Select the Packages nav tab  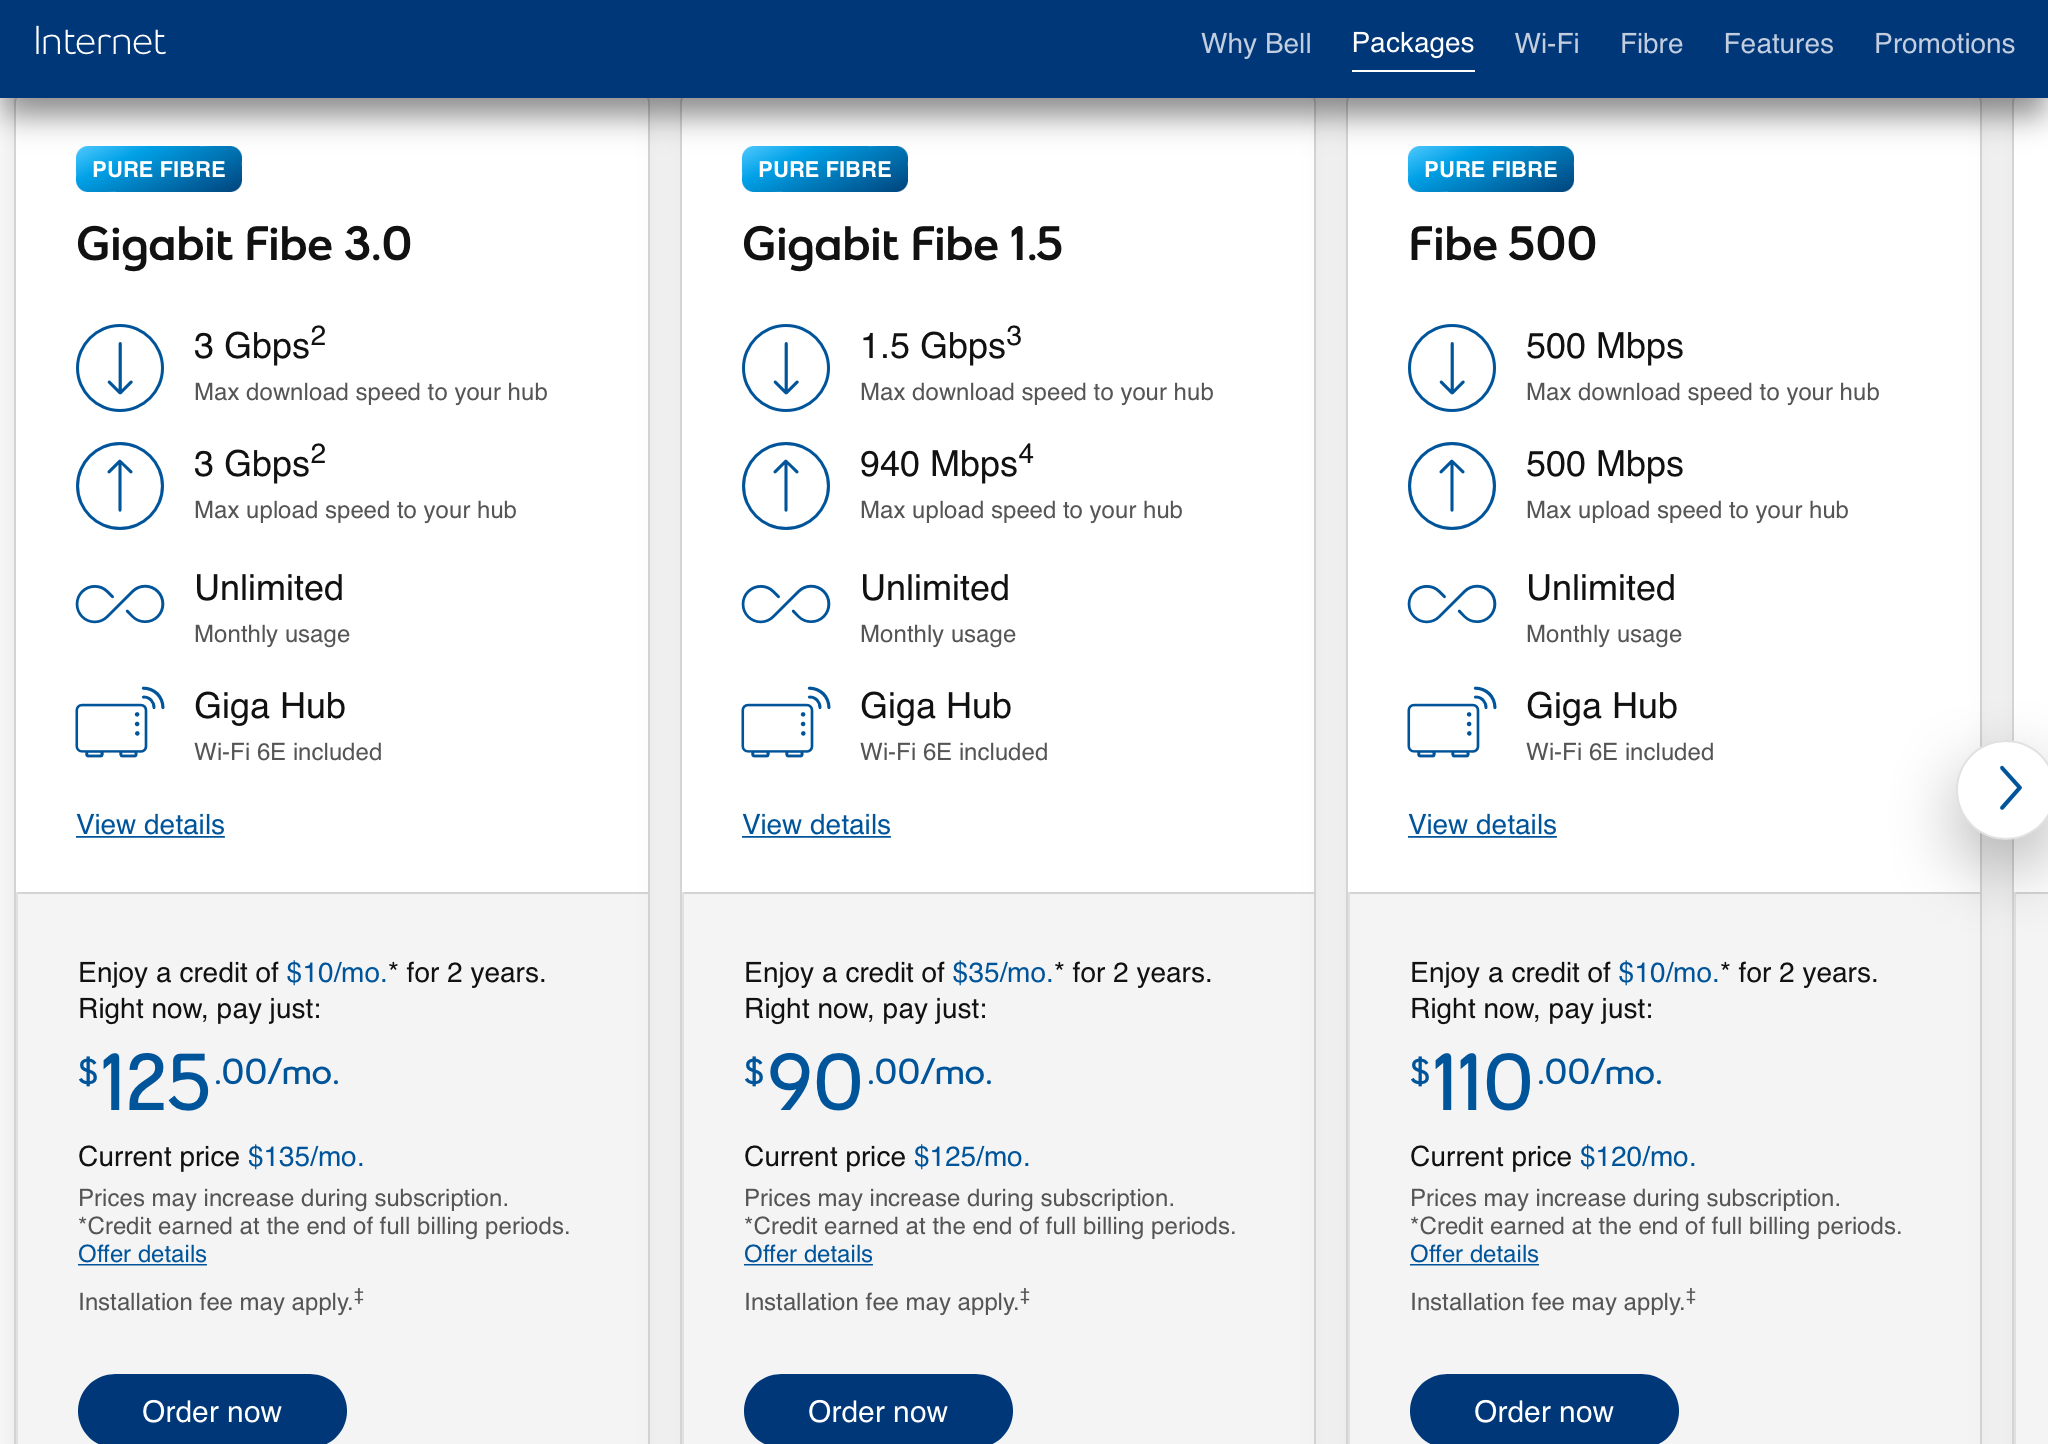[x=1413, y=43]
